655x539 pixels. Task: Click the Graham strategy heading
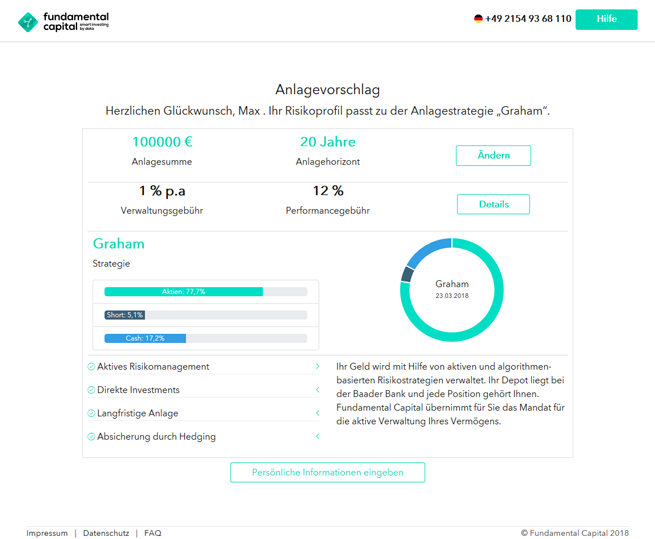point(119,244)
